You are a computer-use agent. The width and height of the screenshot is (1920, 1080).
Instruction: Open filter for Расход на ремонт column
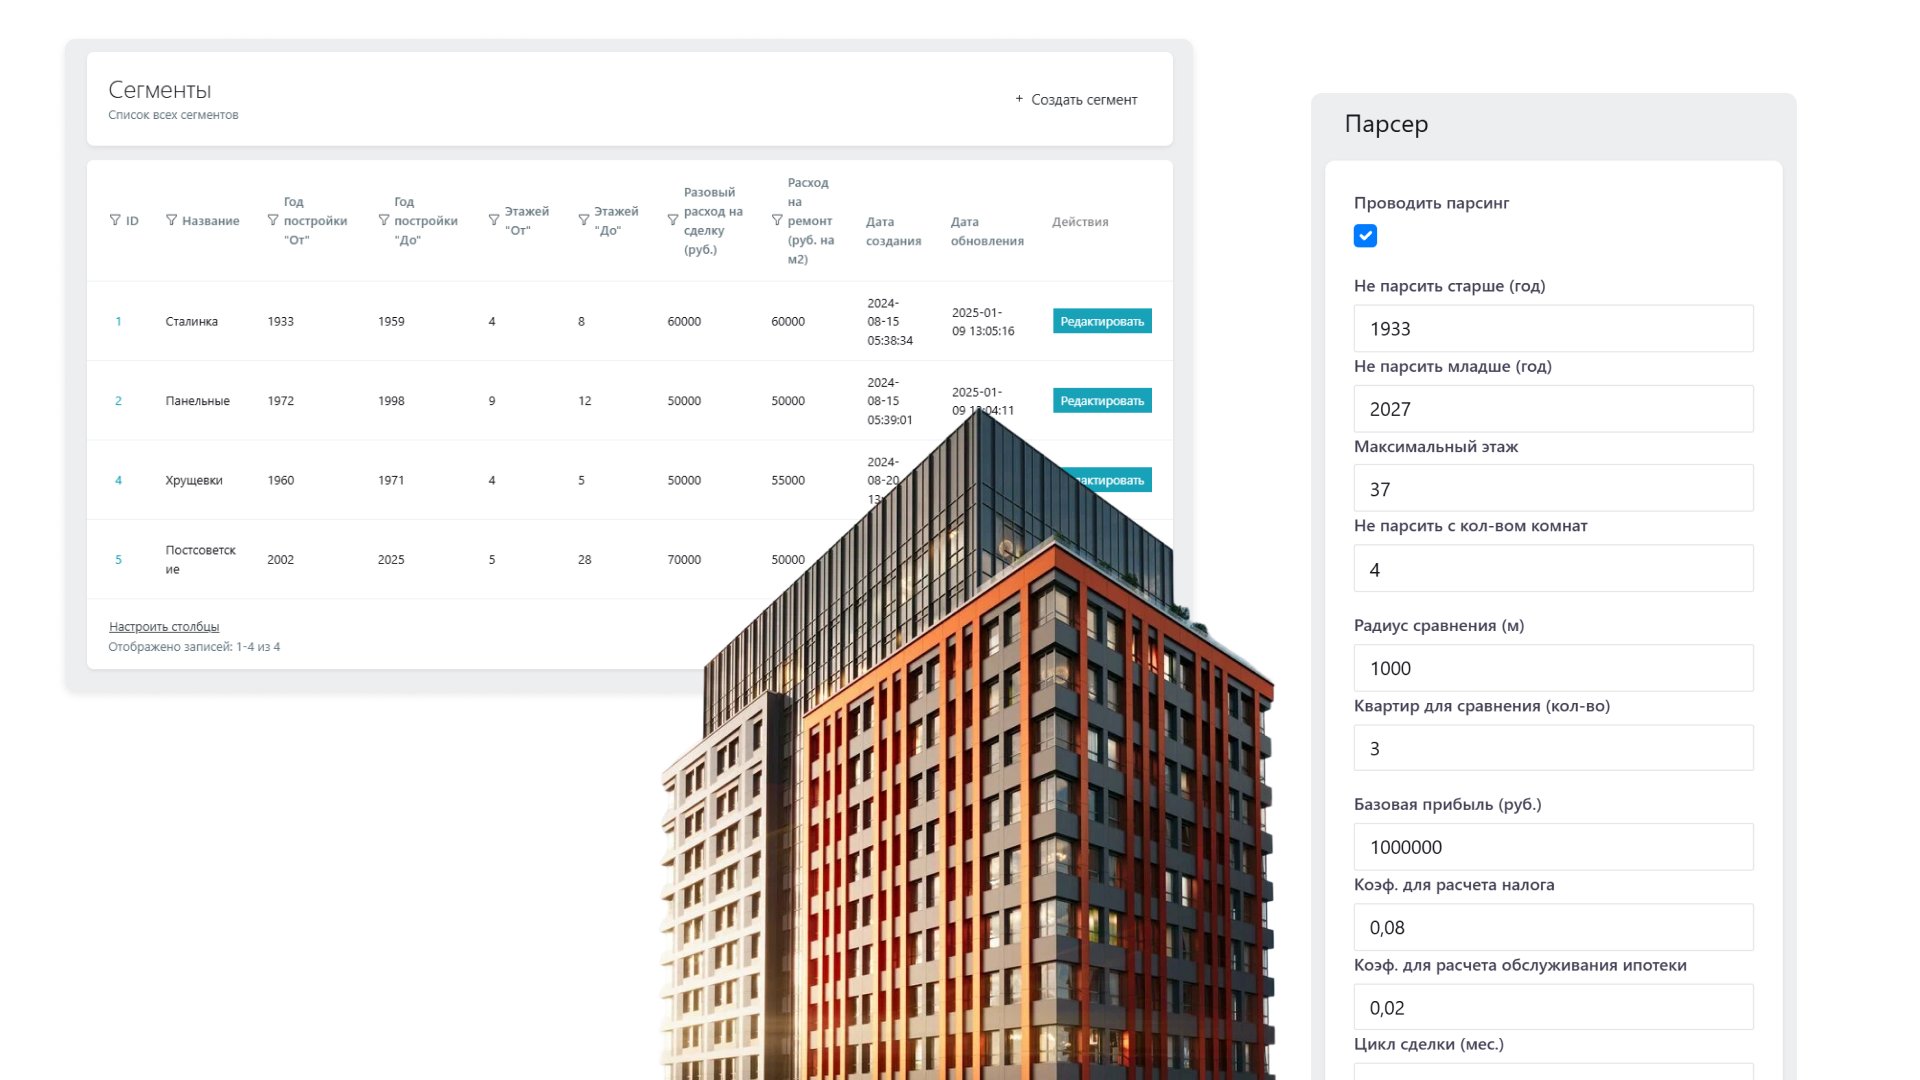click(777, 220)
